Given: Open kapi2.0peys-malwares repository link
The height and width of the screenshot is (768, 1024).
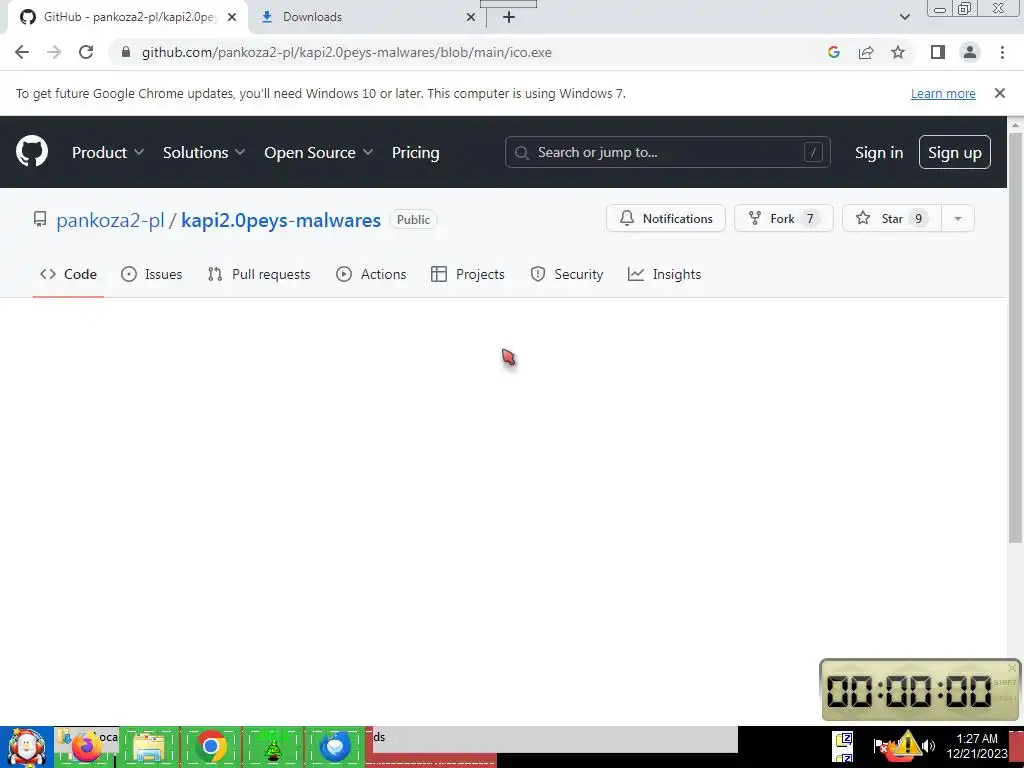Looking at the screenshot, I should click(281, 220).
